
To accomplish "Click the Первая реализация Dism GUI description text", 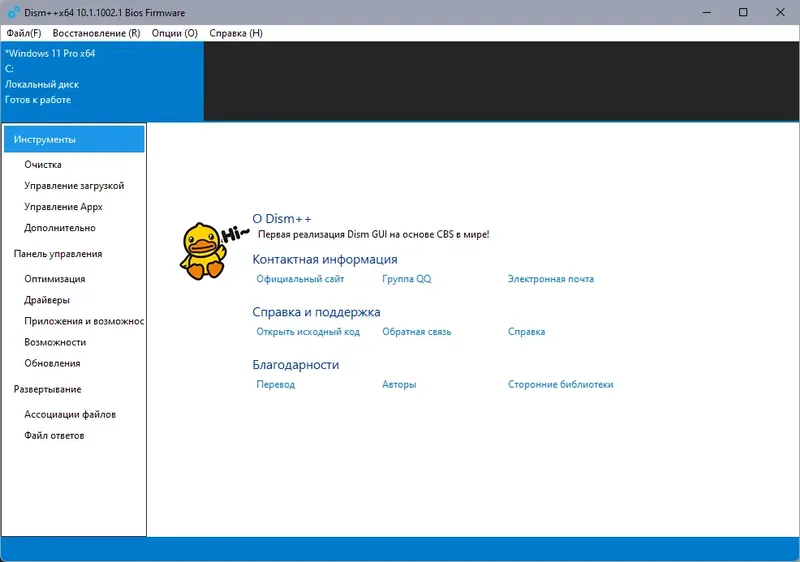I will [x=373, y=235].
